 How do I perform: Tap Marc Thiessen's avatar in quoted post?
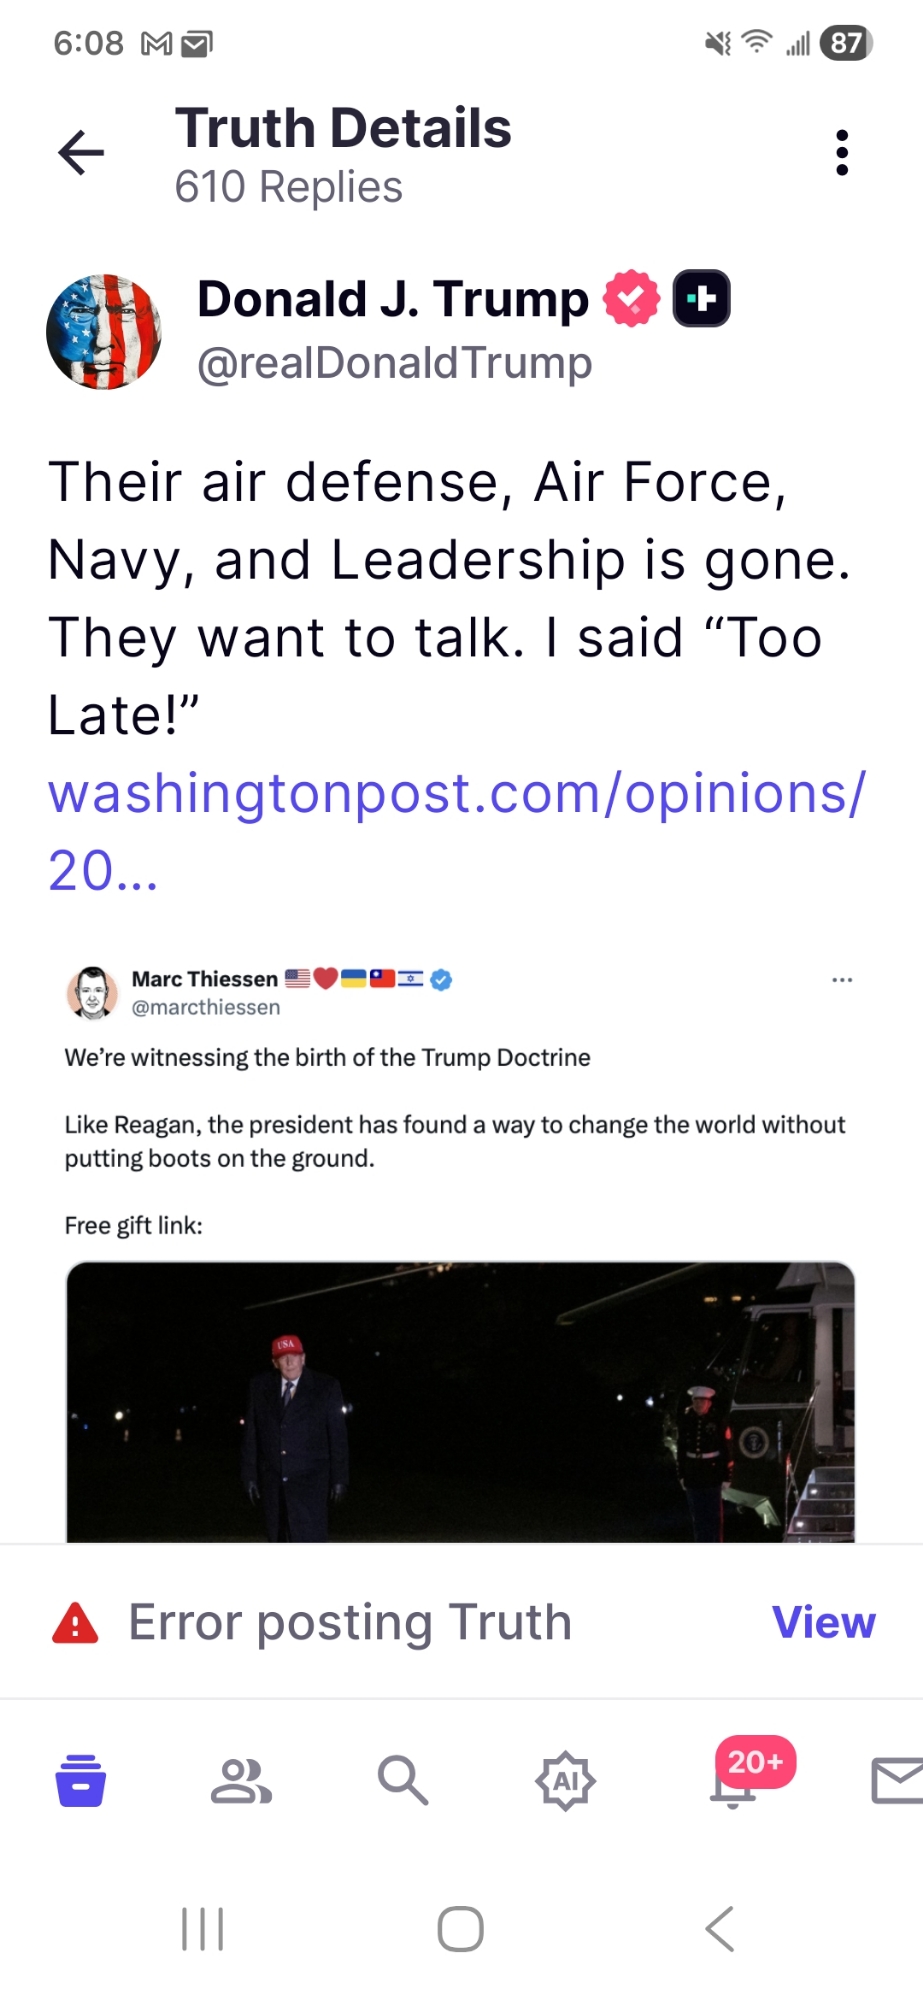(92, 992)
